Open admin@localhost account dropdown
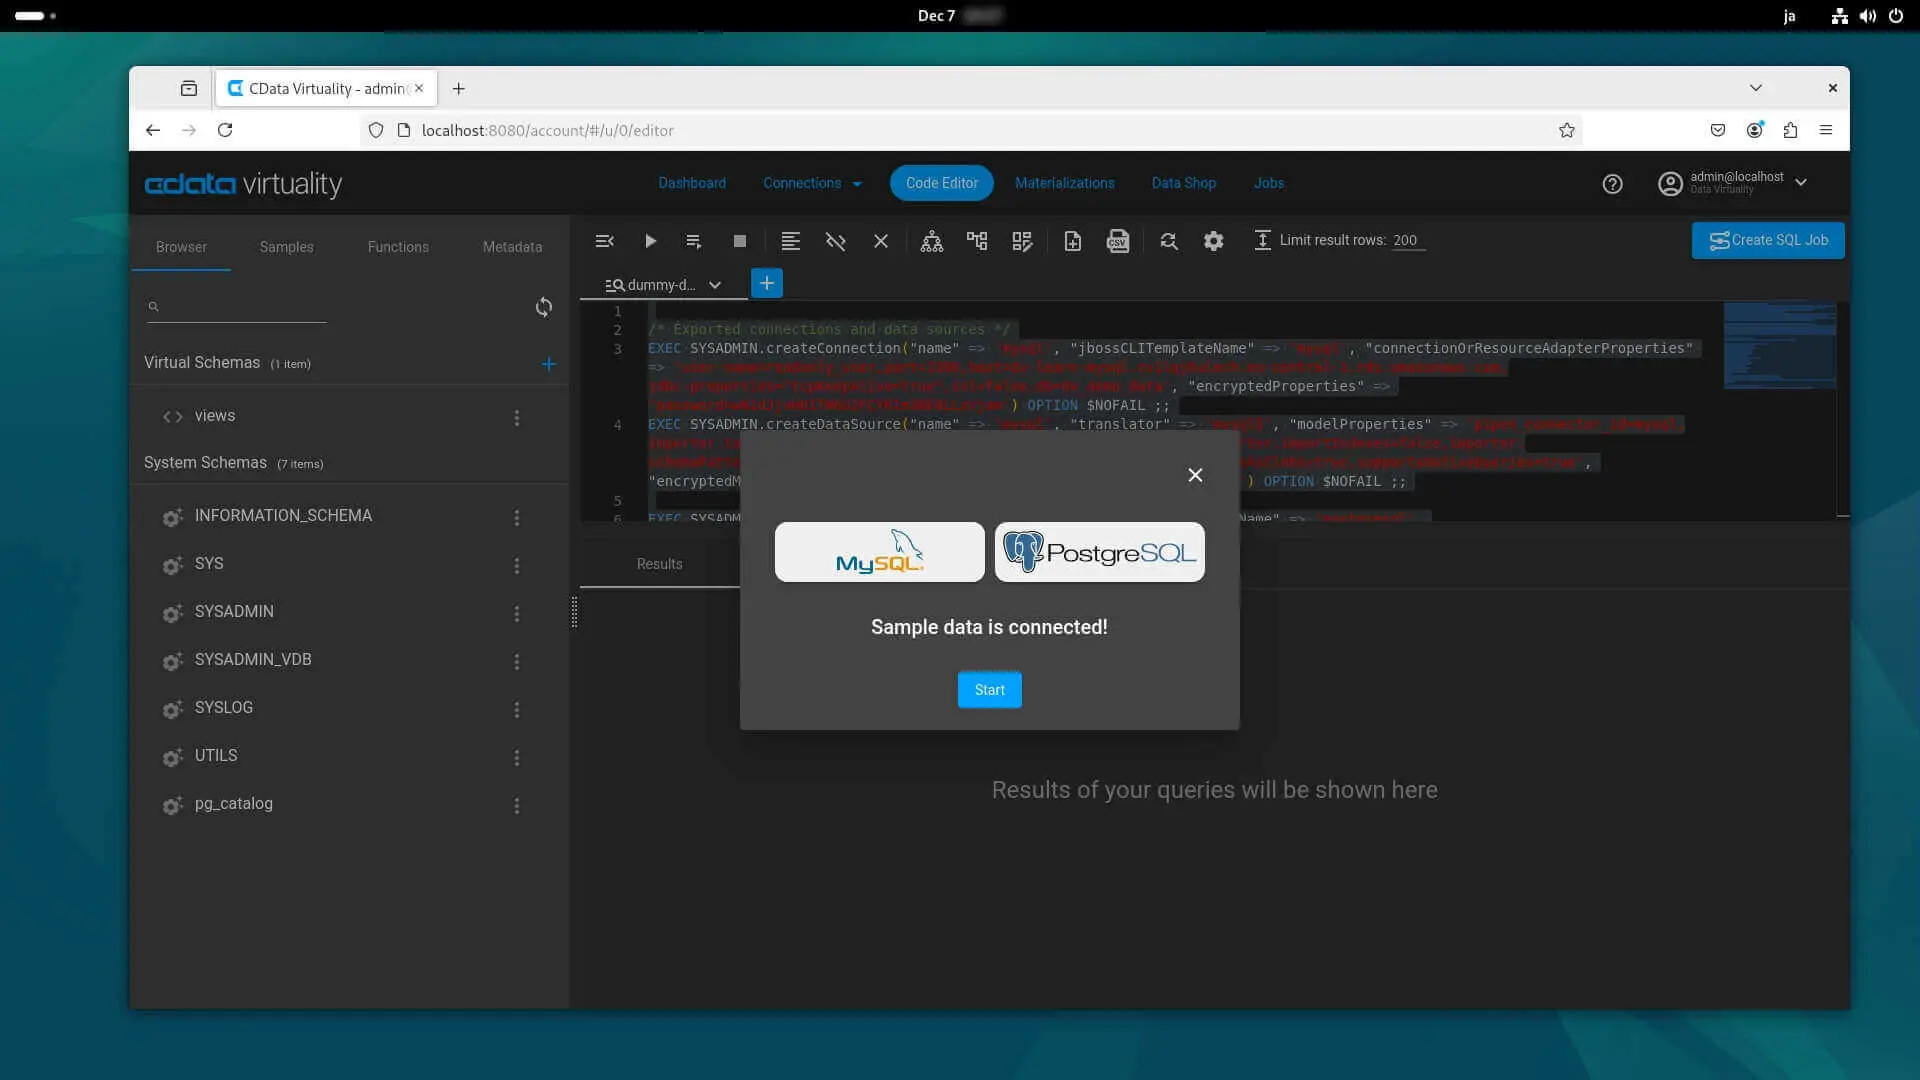 tap(1801, 183)
